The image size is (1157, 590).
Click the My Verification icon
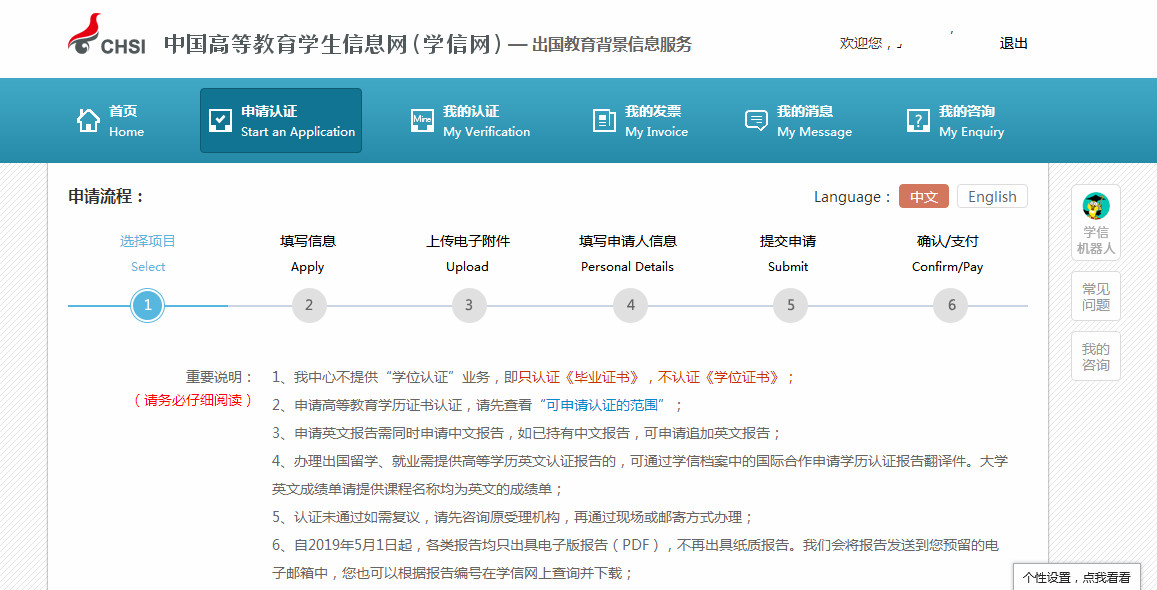pos(422,121)
